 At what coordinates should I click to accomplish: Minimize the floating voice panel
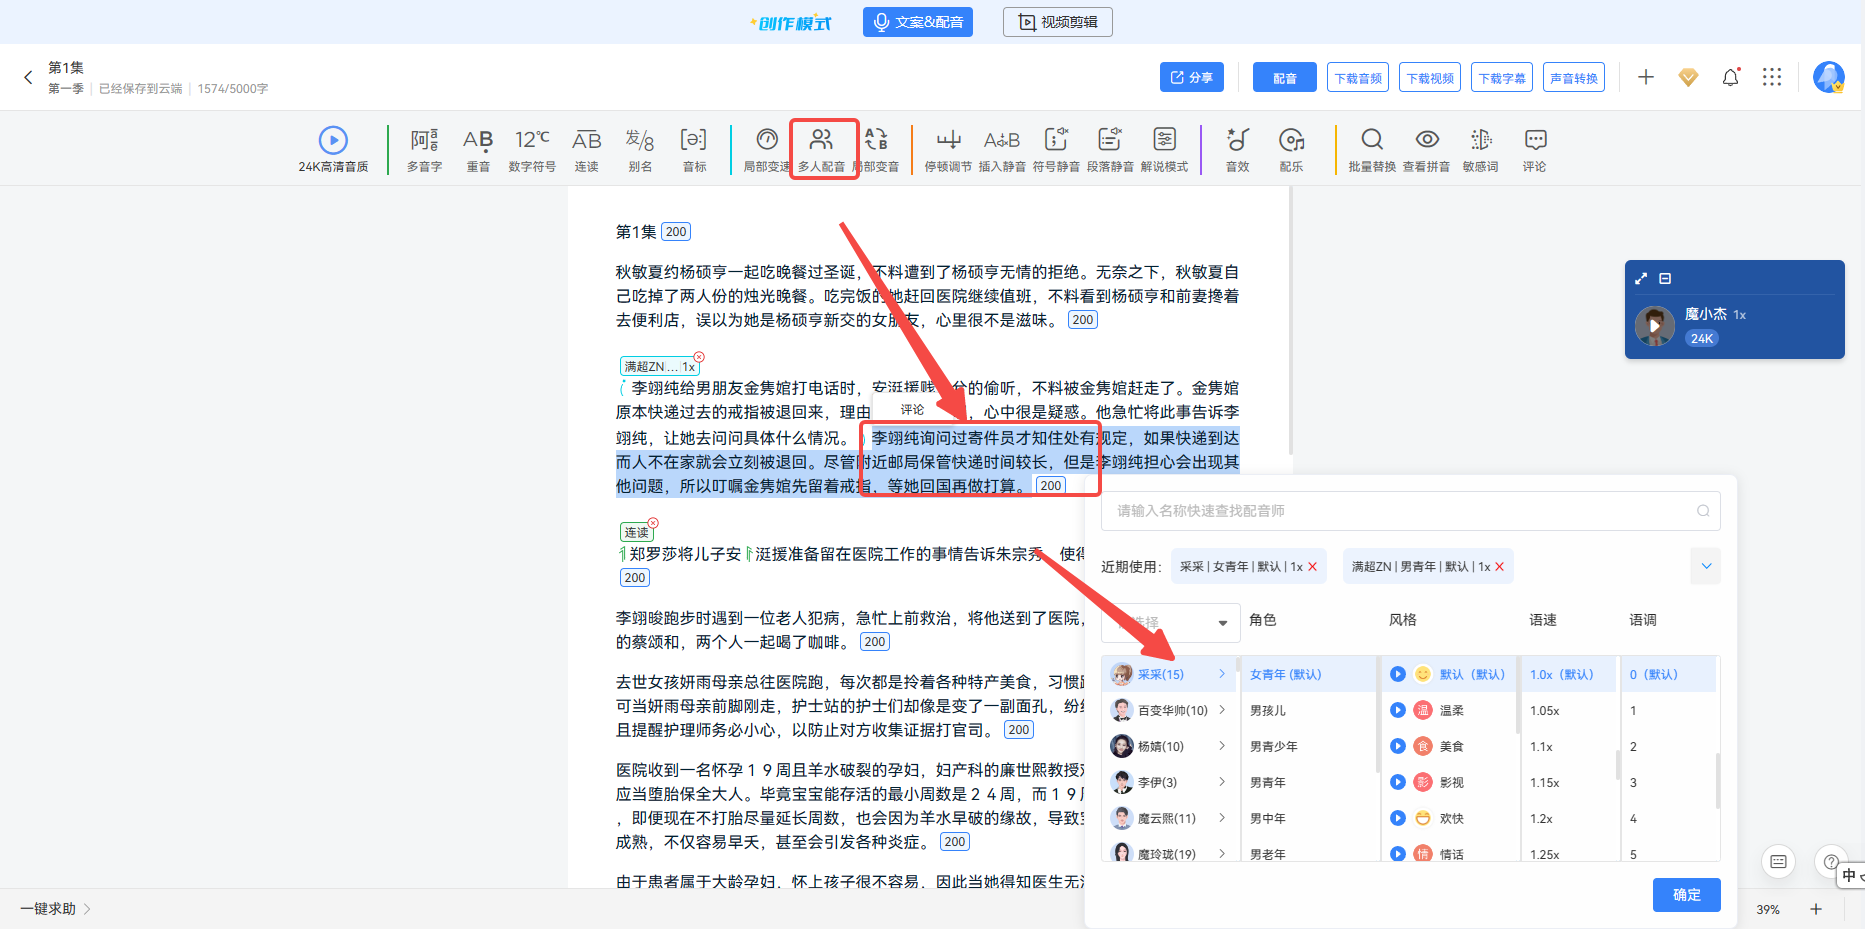pyautogui.click(x=1665, y=279)
